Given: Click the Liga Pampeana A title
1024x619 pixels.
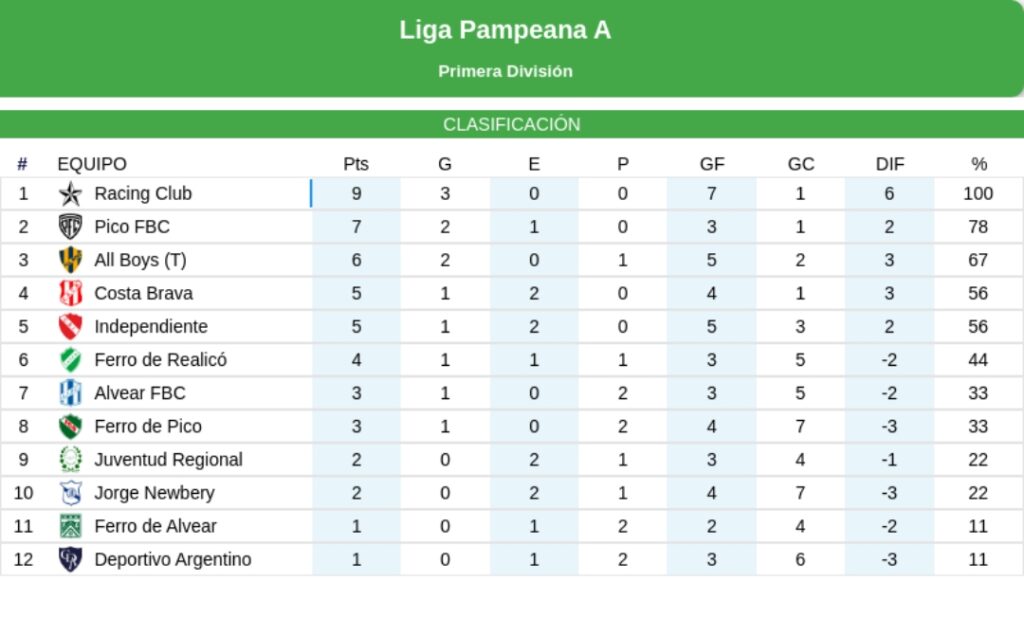Looking at the screenshot, I should click(x=505, y=30).
